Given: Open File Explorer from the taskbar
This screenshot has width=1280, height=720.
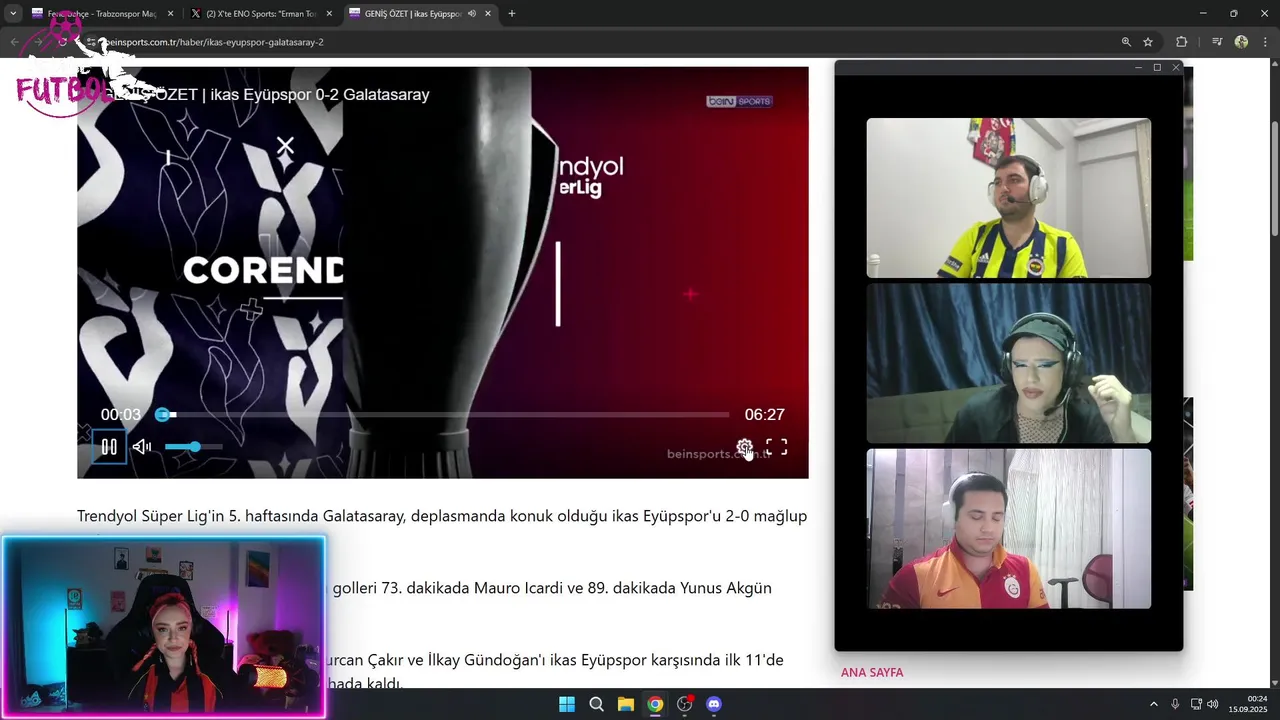Looking at the screenshot, I should coord(626,704).
